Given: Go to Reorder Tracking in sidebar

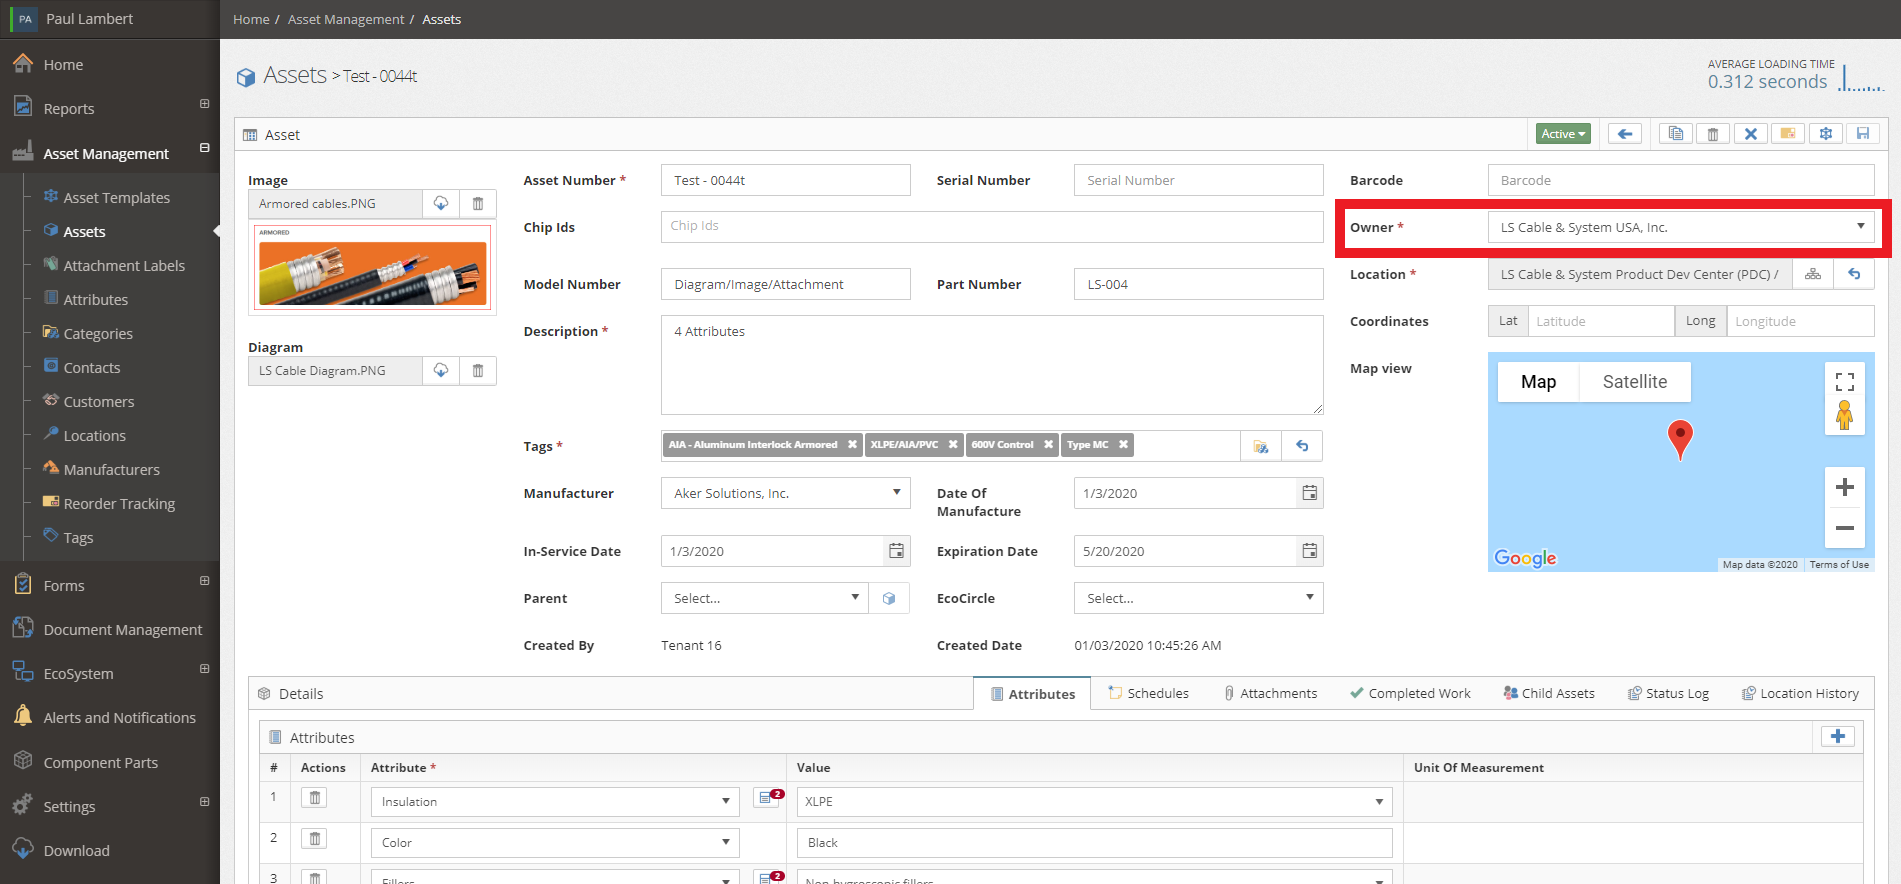Looking at the screenshot, I should coord(119,504).
